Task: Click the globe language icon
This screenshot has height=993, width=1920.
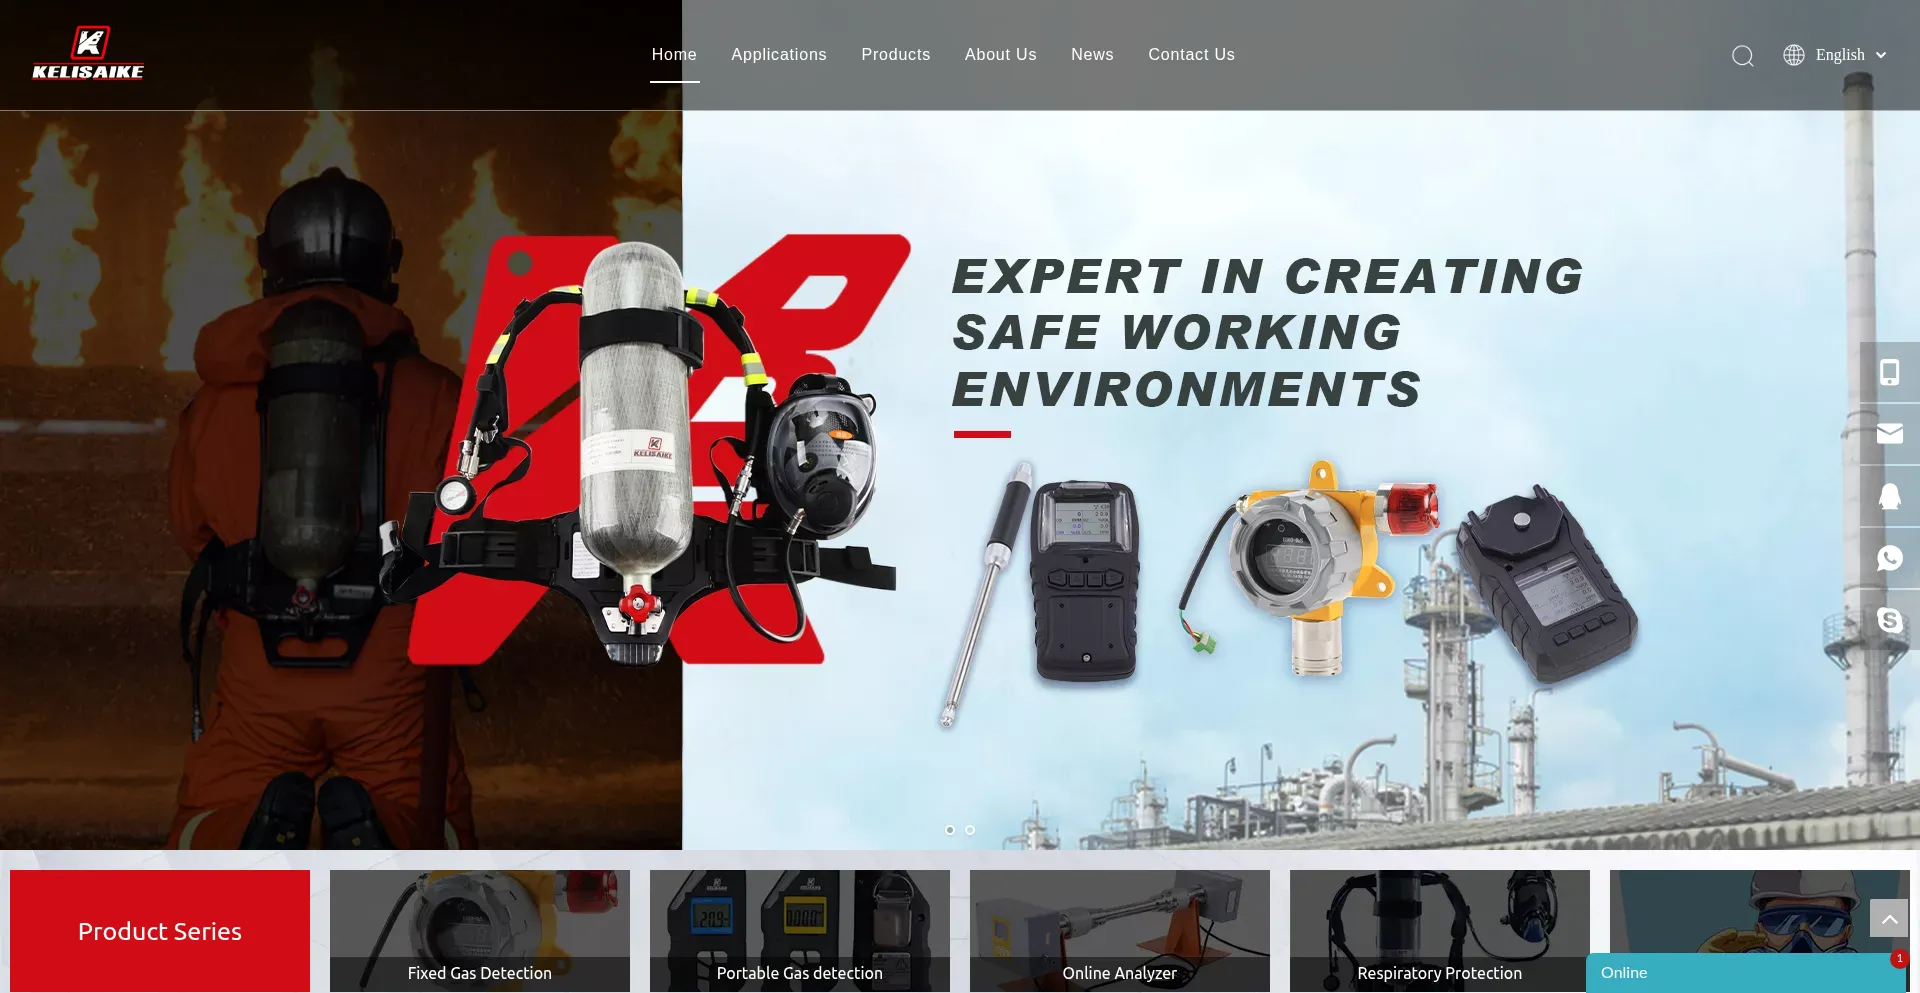Action: (x=1794, y=55)
